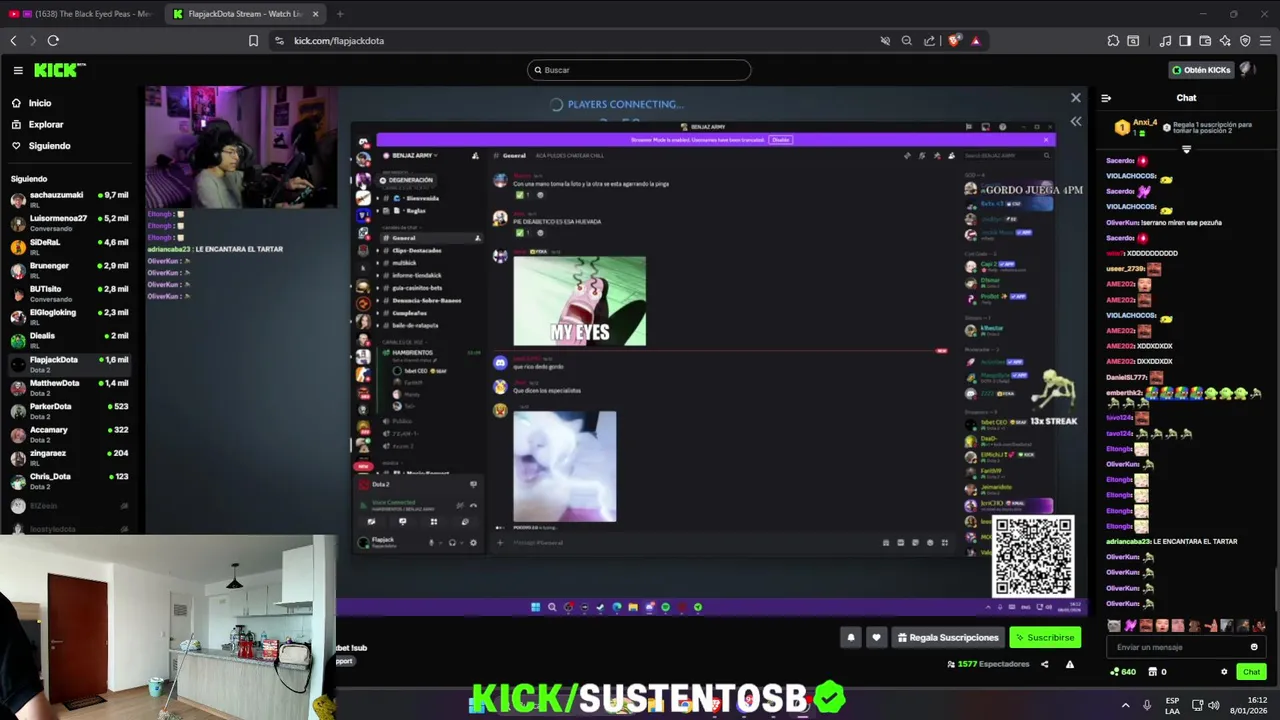This screenshot has width=1280, height=720.
Task: Open the media control music note icon
Action: (1165, 41)
